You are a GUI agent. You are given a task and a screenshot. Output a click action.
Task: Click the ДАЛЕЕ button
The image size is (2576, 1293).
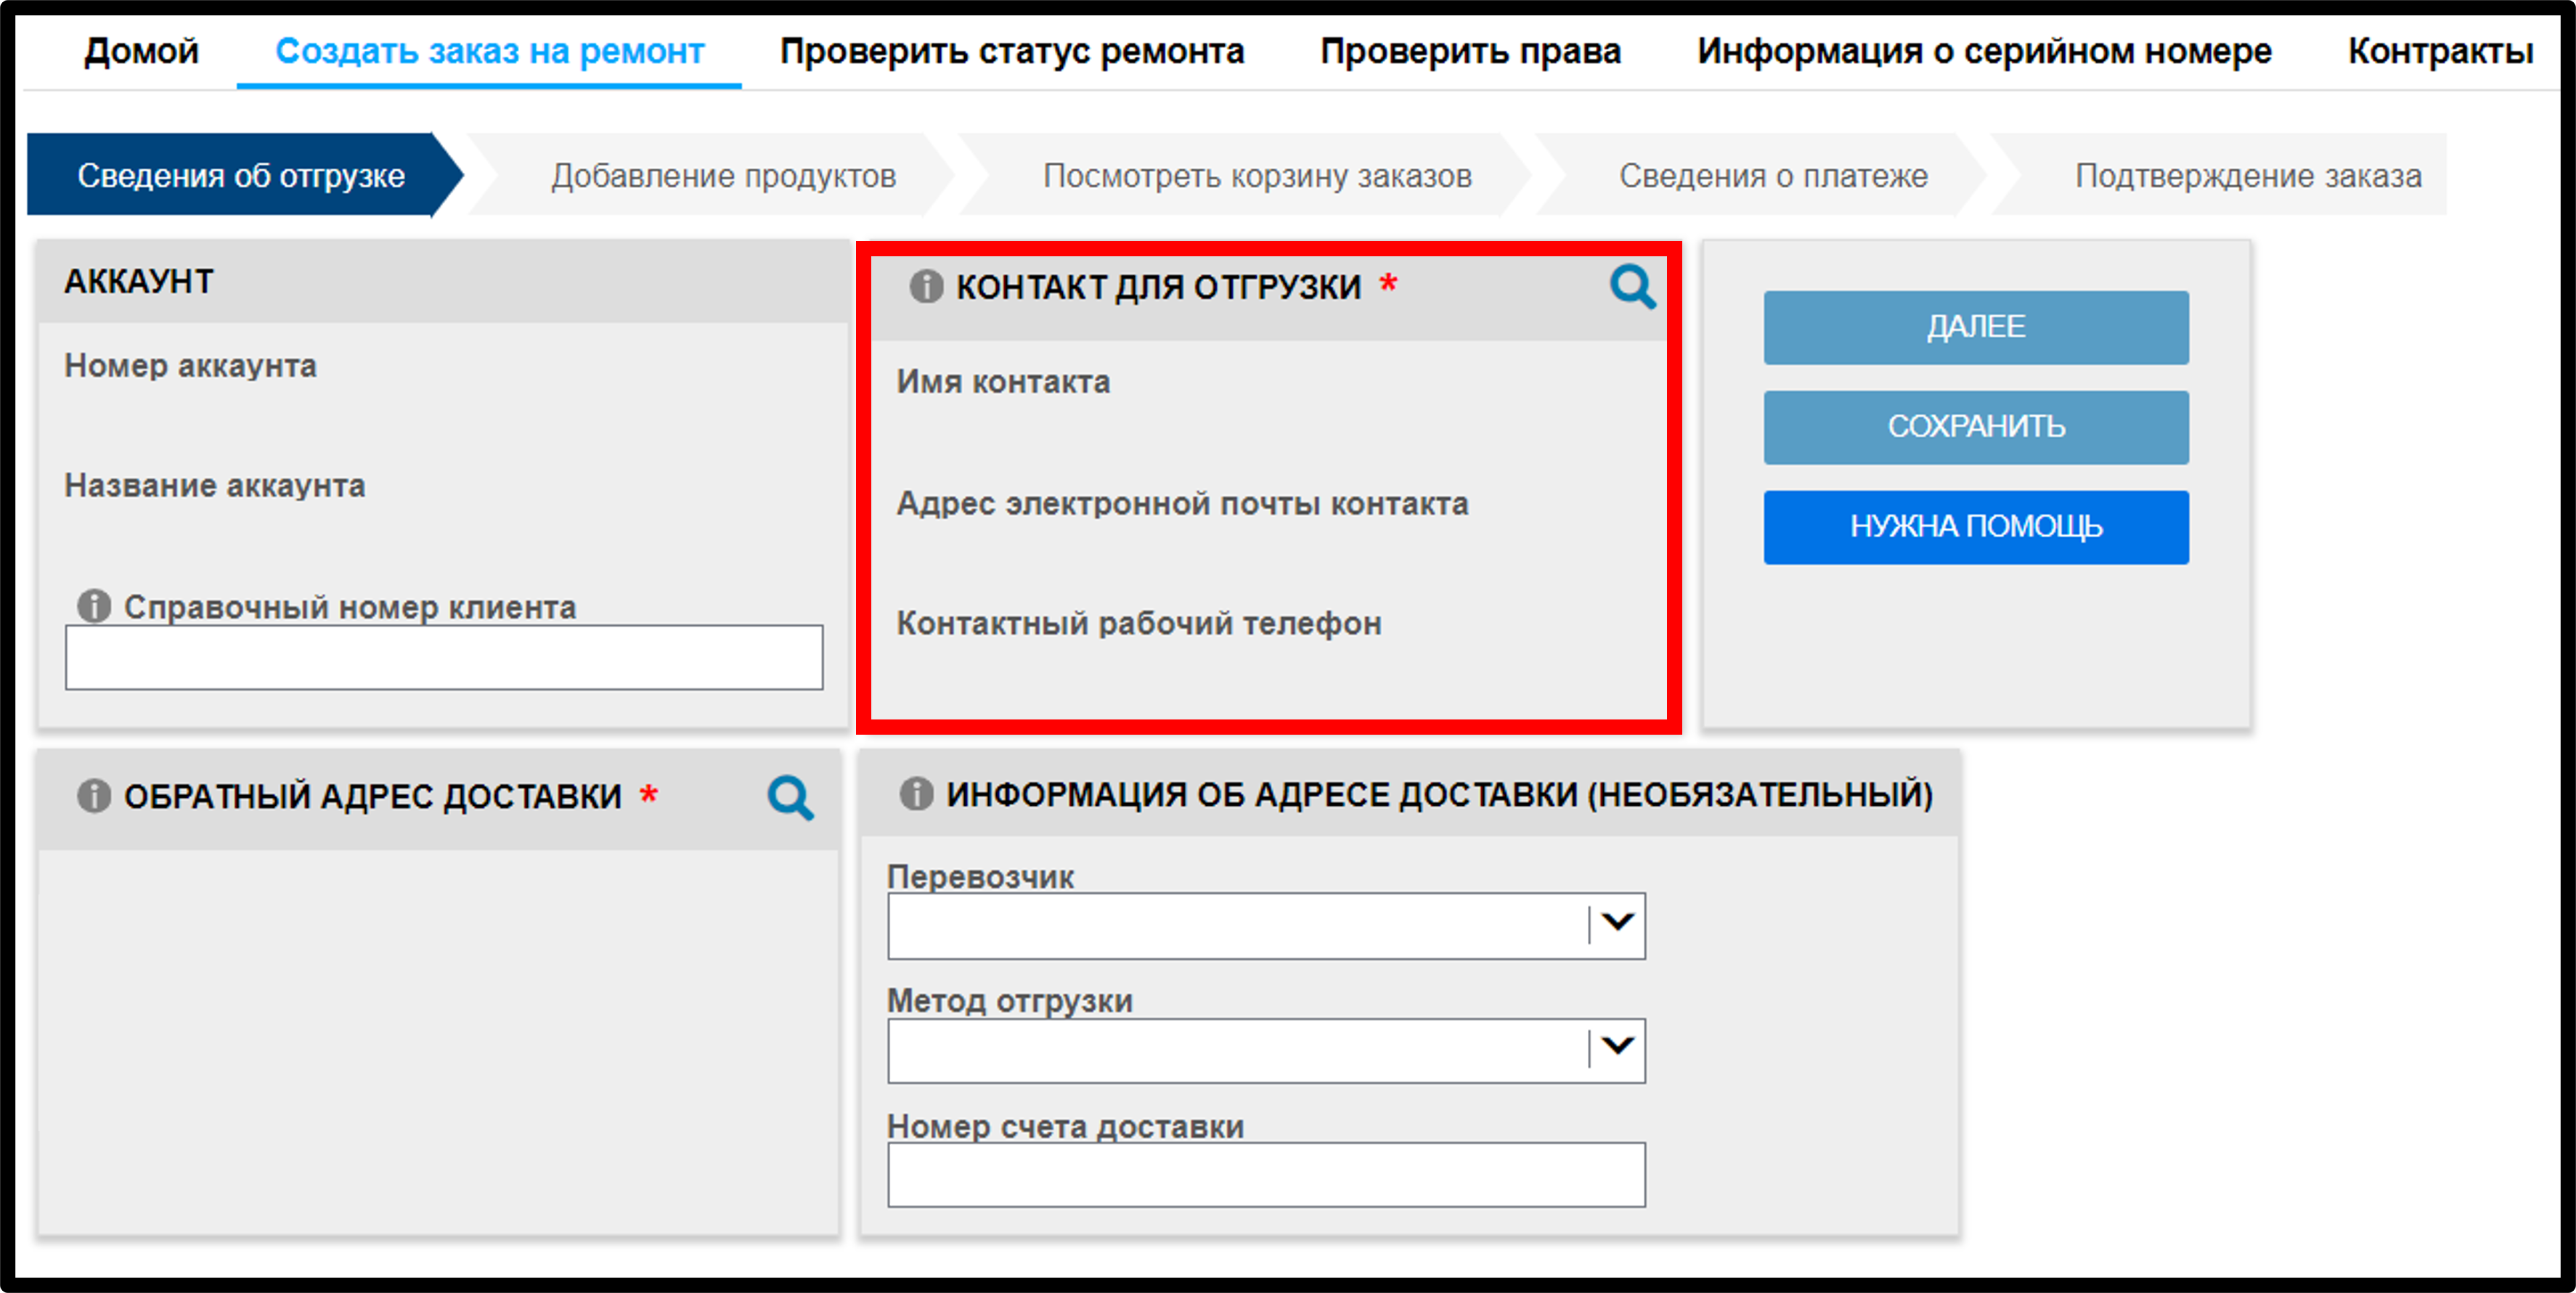(x=1976, y=327)
